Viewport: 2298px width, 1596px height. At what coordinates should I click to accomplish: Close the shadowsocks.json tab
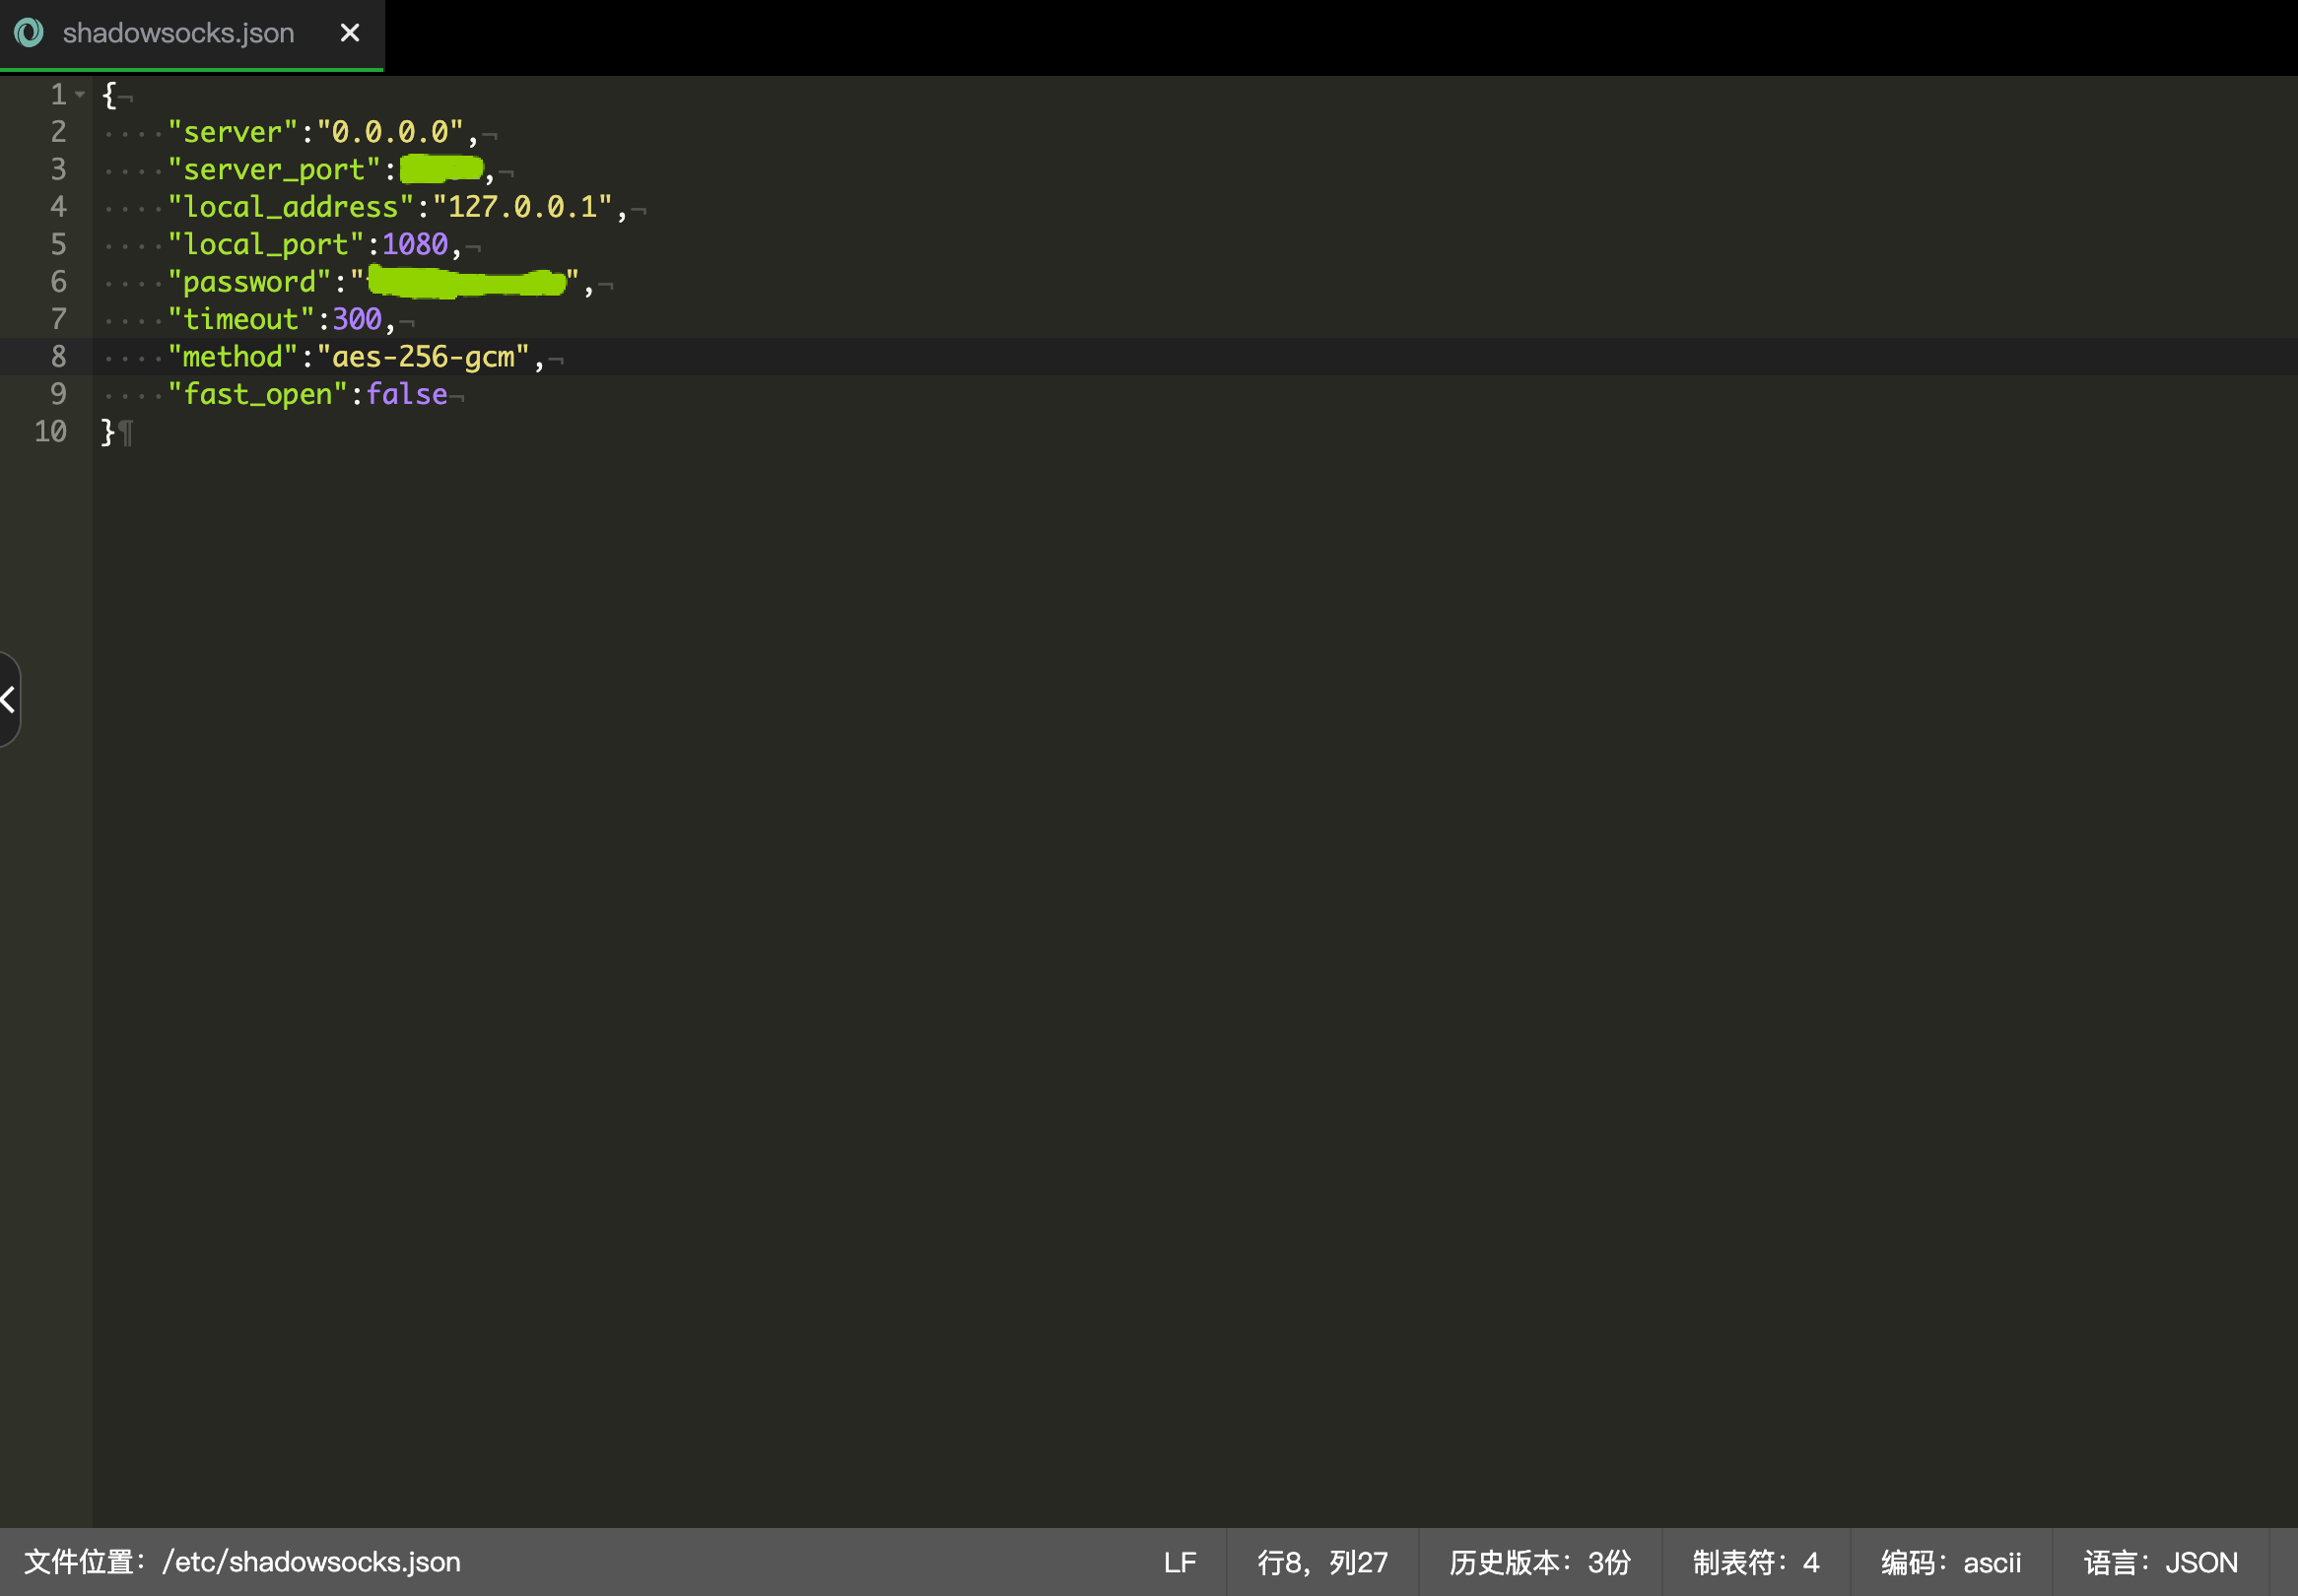point(349,33)
